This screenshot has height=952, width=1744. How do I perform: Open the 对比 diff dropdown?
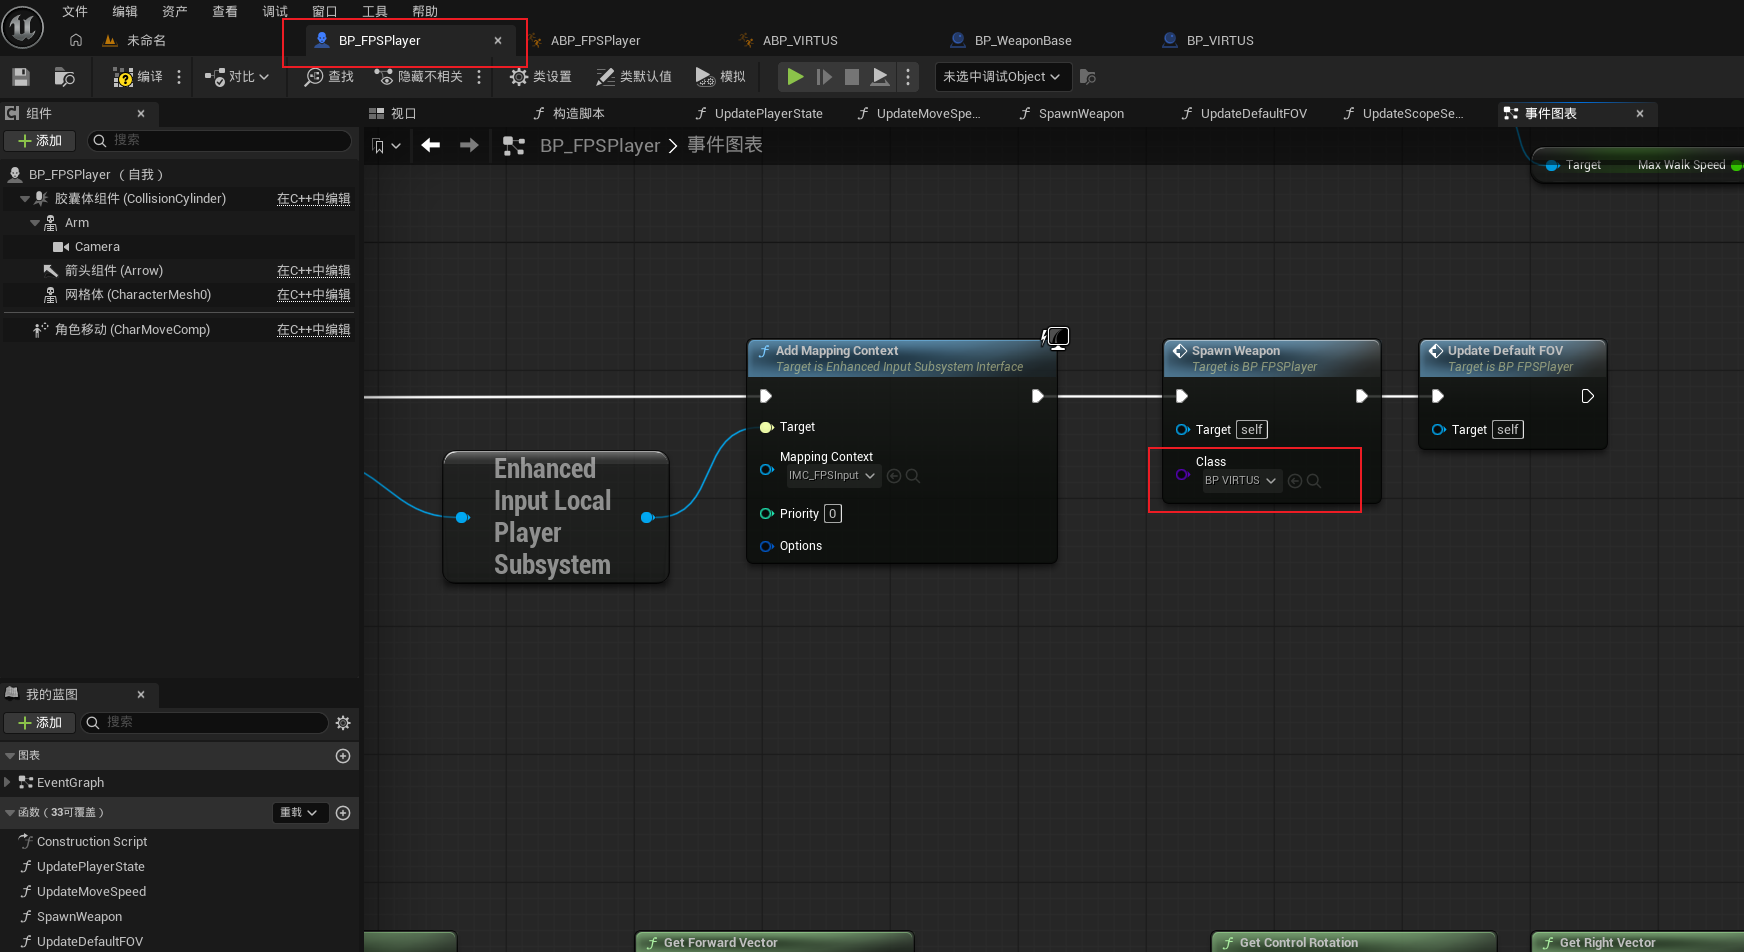point(237,77)
